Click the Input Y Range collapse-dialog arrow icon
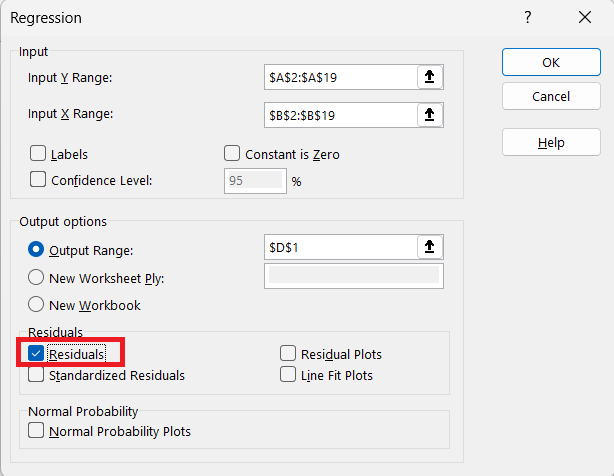614x476 pixels. point(430,77)
